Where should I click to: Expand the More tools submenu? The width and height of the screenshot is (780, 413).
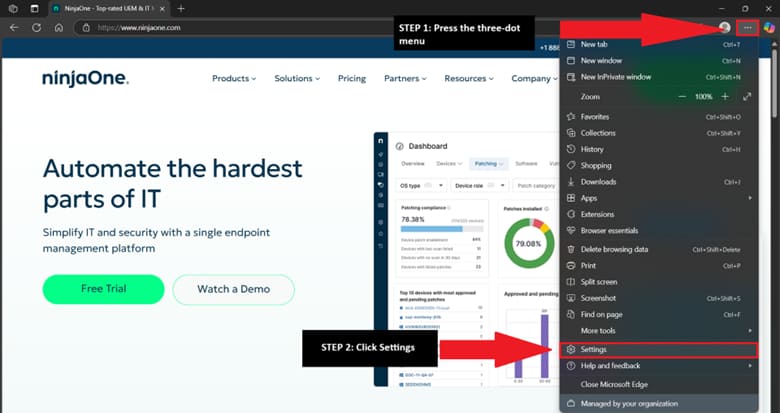pos(659,331)
